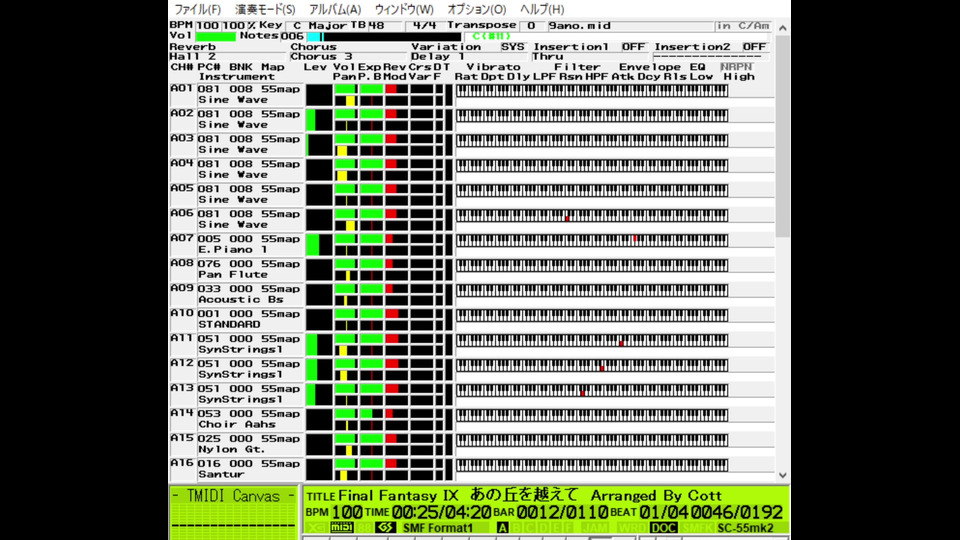Click A13 SynStrings1 keyboard display row
The height and width of the screenshot is (540, 960).
tap(592, 391)
